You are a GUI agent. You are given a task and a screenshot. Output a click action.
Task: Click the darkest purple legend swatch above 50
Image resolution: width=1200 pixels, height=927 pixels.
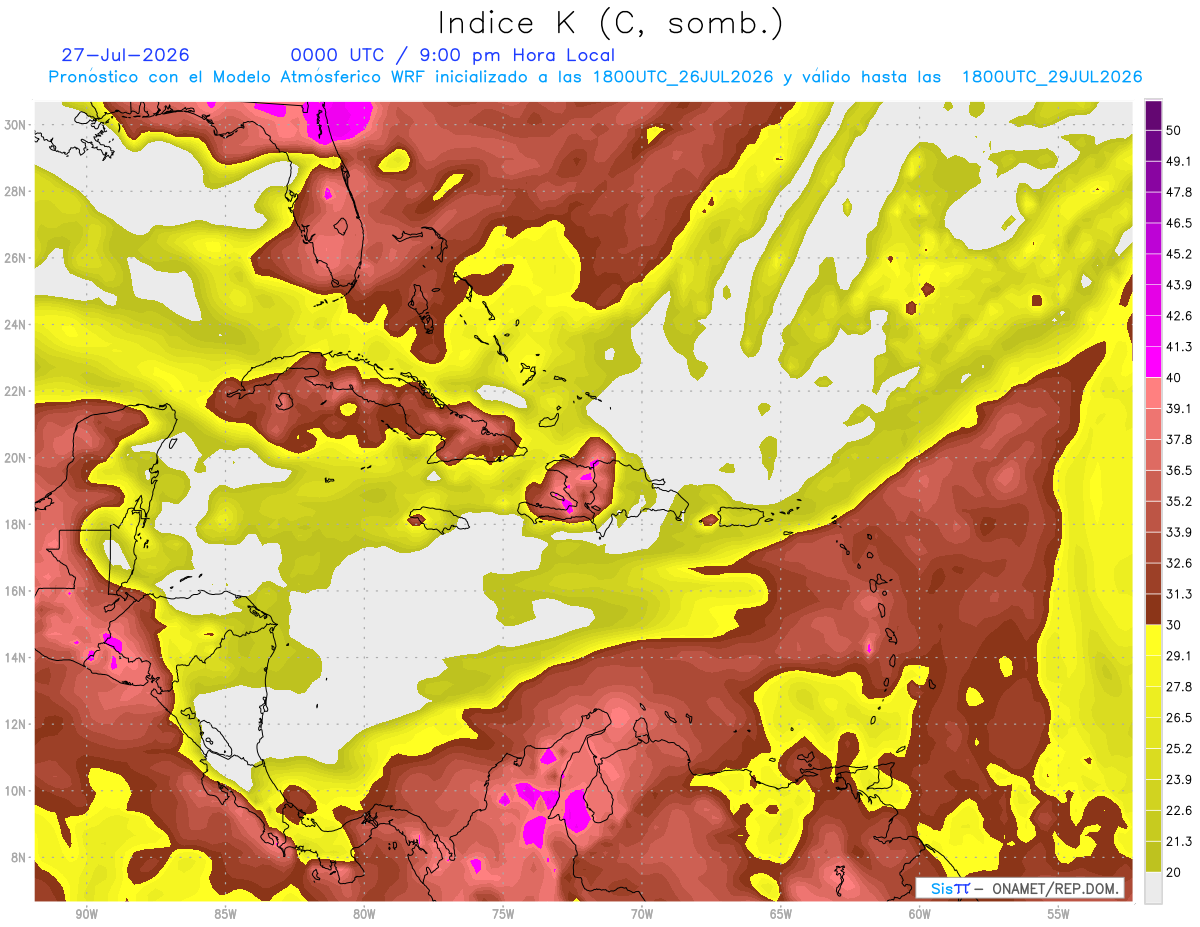(1153, 115)
